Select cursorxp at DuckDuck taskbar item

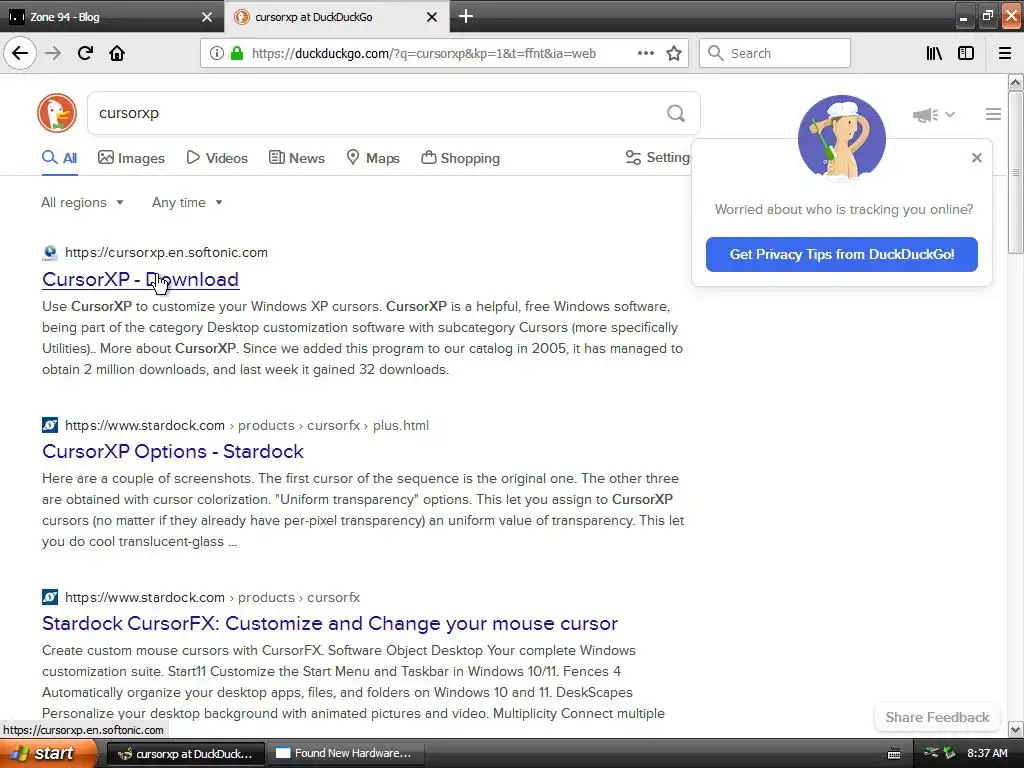[185, 753]
